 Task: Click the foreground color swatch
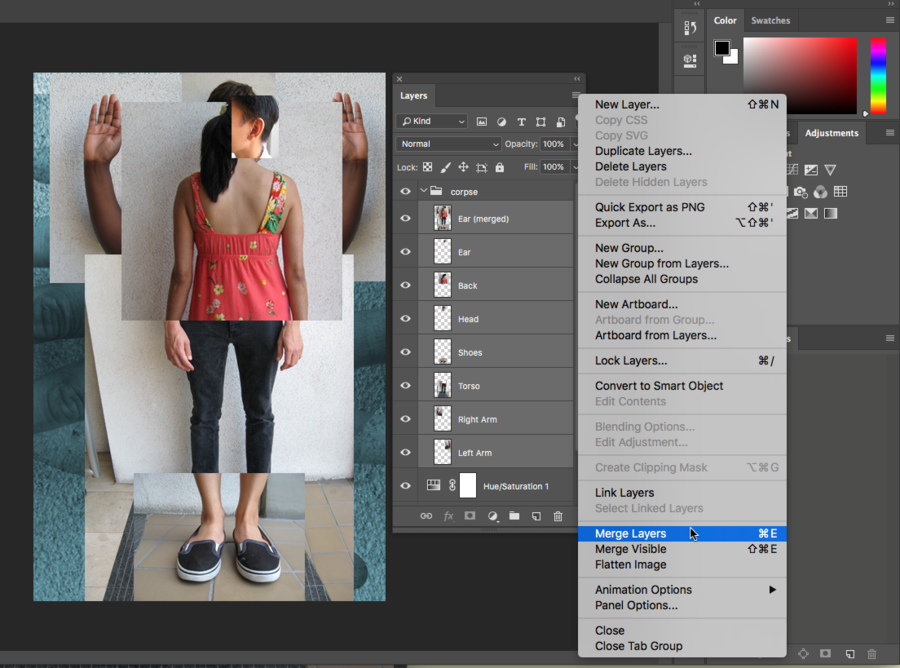722,48
